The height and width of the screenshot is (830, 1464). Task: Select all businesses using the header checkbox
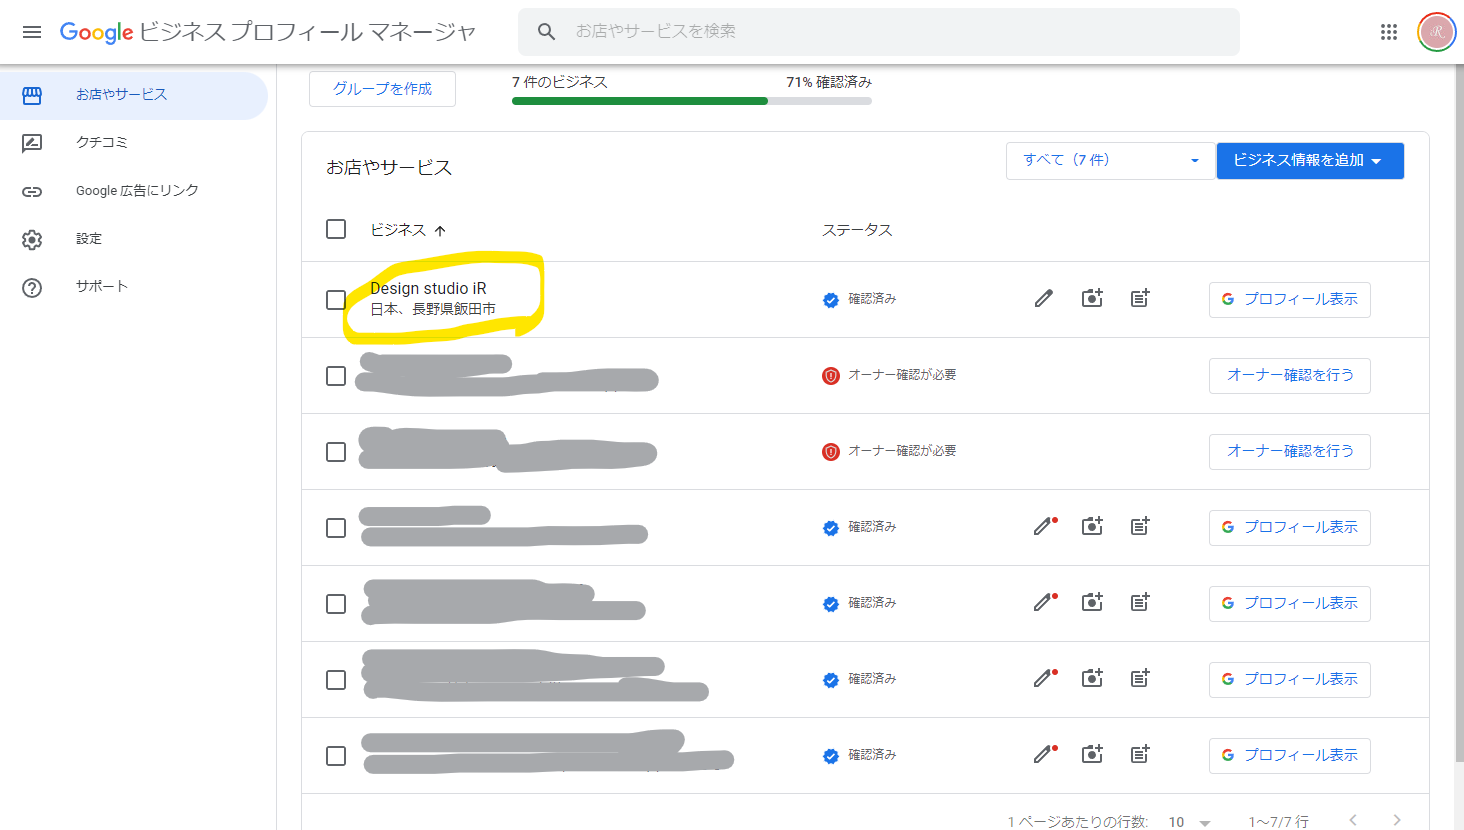(335, 229)
